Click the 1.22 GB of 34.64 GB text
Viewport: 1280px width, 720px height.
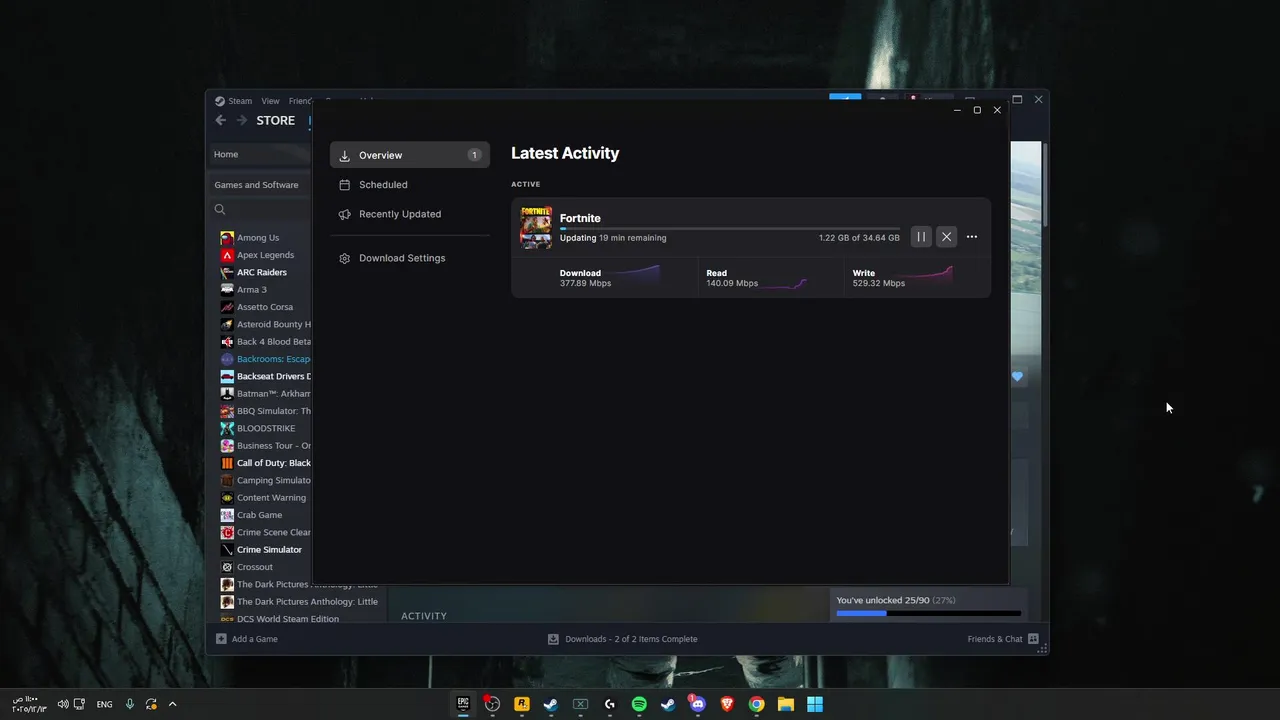tap(859, 238)
